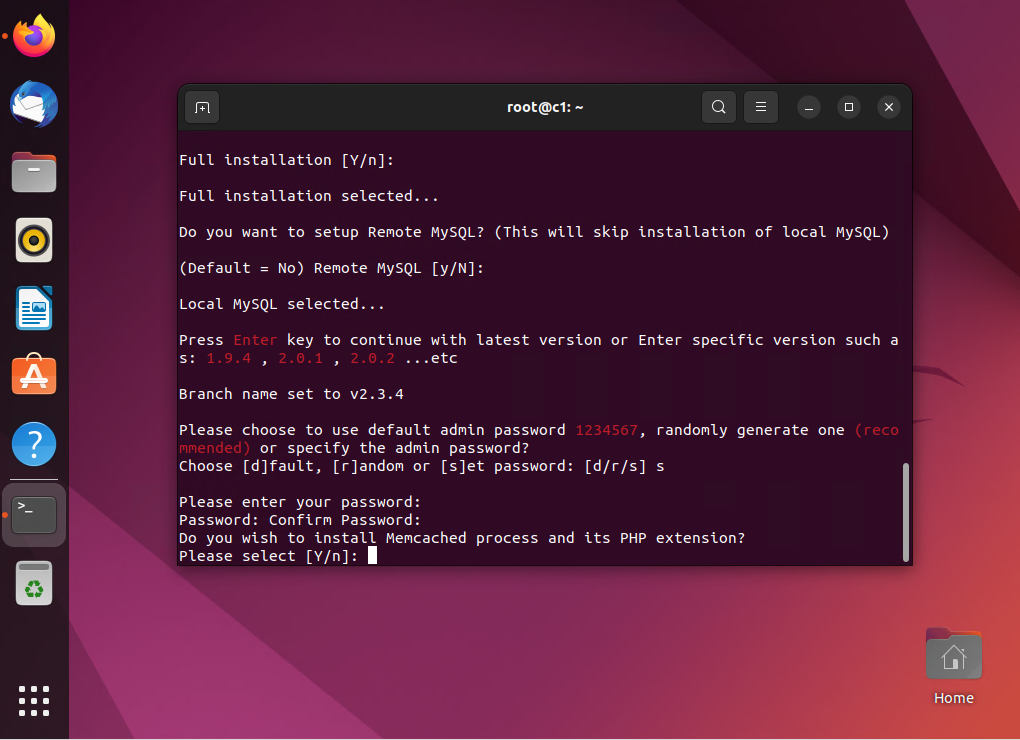Maximize the terminal window
Screen dimensions: 1020x740
849,107
